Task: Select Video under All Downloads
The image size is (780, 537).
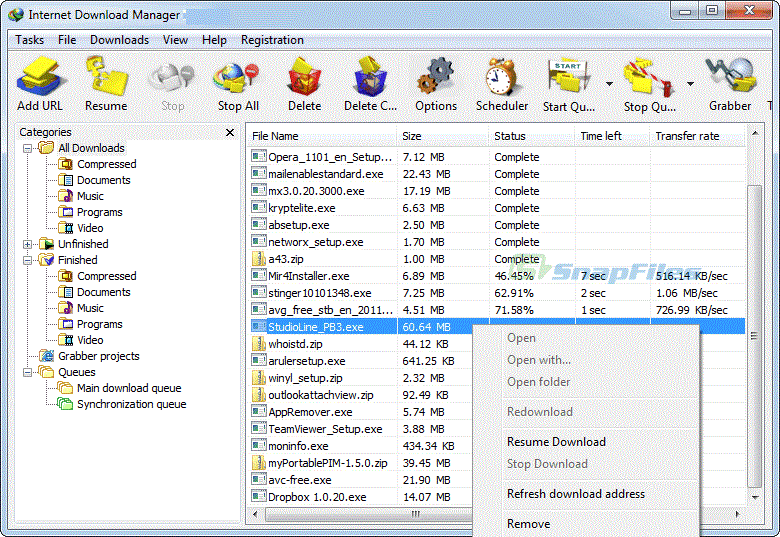Action: tap(90, 228)
